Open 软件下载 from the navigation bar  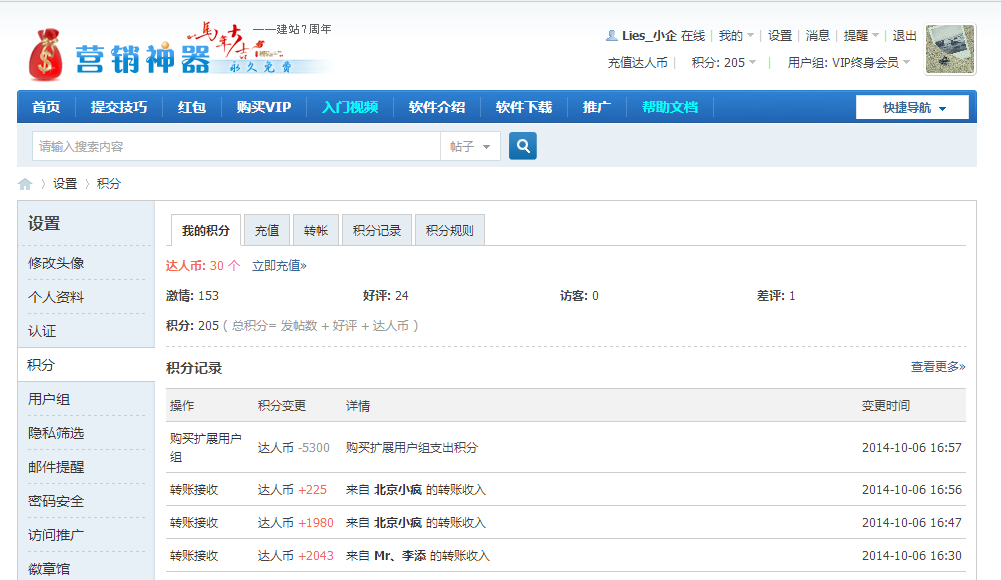click(x=524, y=107)
